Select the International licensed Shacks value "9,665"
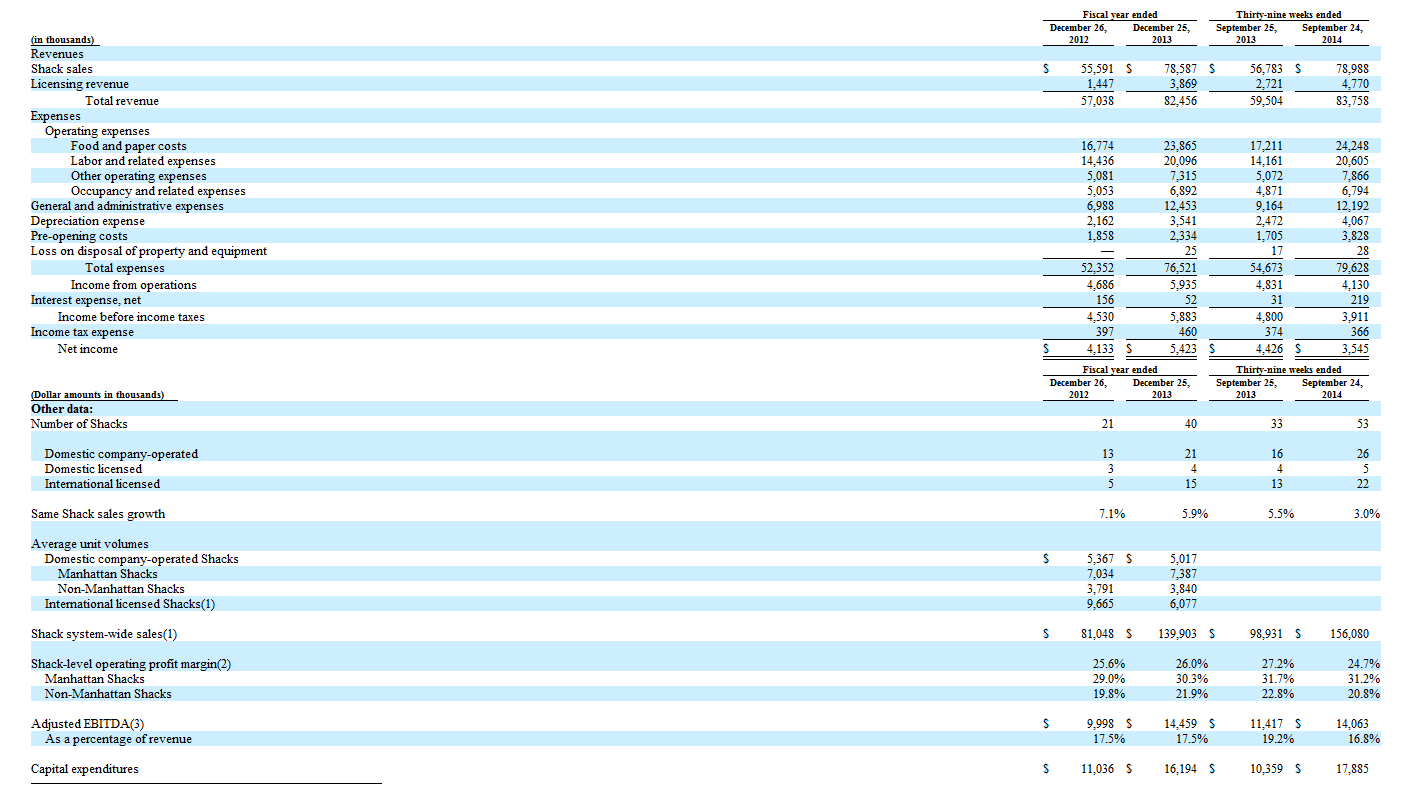This screenshot has width=1402, height=799. (1100, 604)
